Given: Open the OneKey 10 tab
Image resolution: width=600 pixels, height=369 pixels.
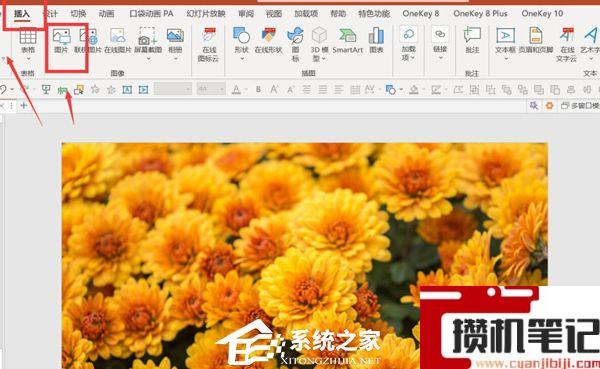Looking at the screenshot, I should (542, 14).
